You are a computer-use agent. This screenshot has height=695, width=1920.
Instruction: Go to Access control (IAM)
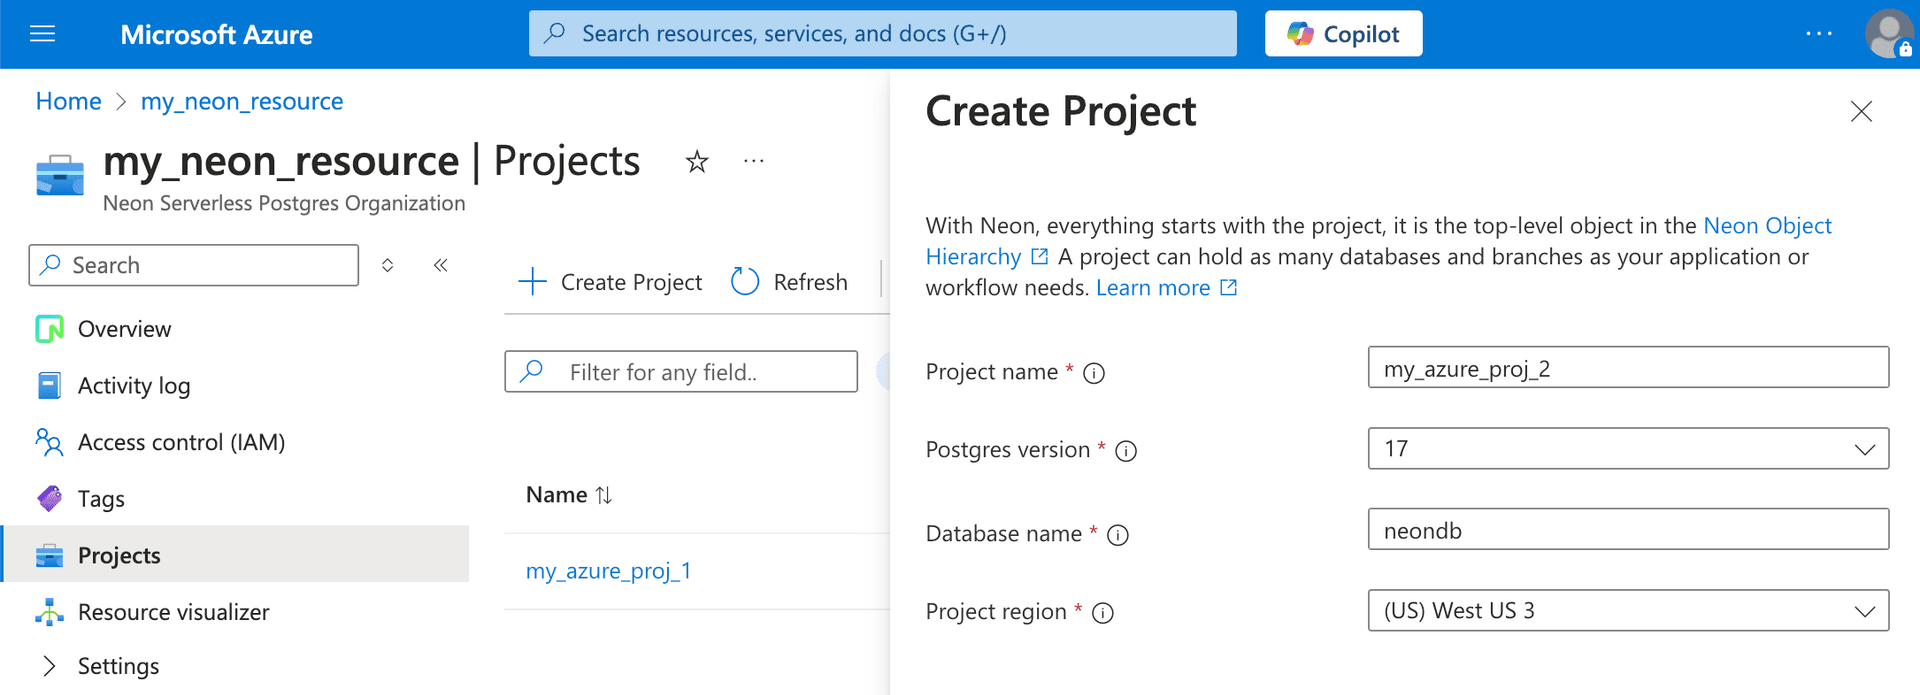click(181, 442)
